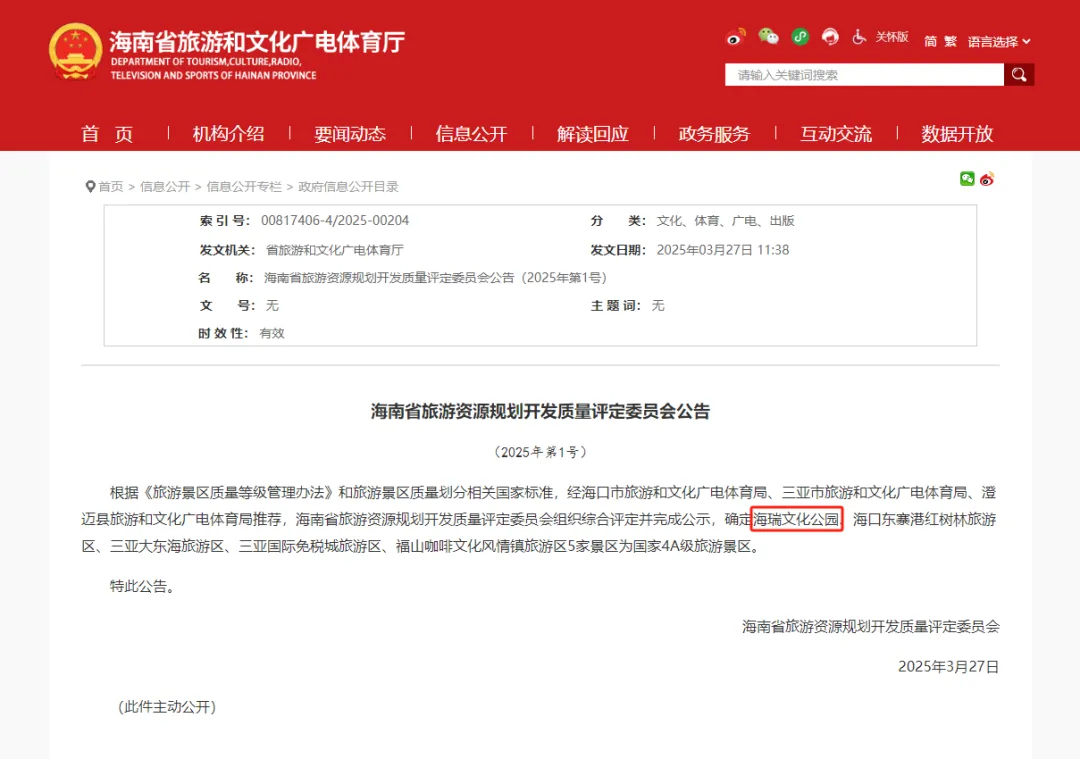
Task: Click the wheelchair accessibility icon
Action: (x=859, y=37)
